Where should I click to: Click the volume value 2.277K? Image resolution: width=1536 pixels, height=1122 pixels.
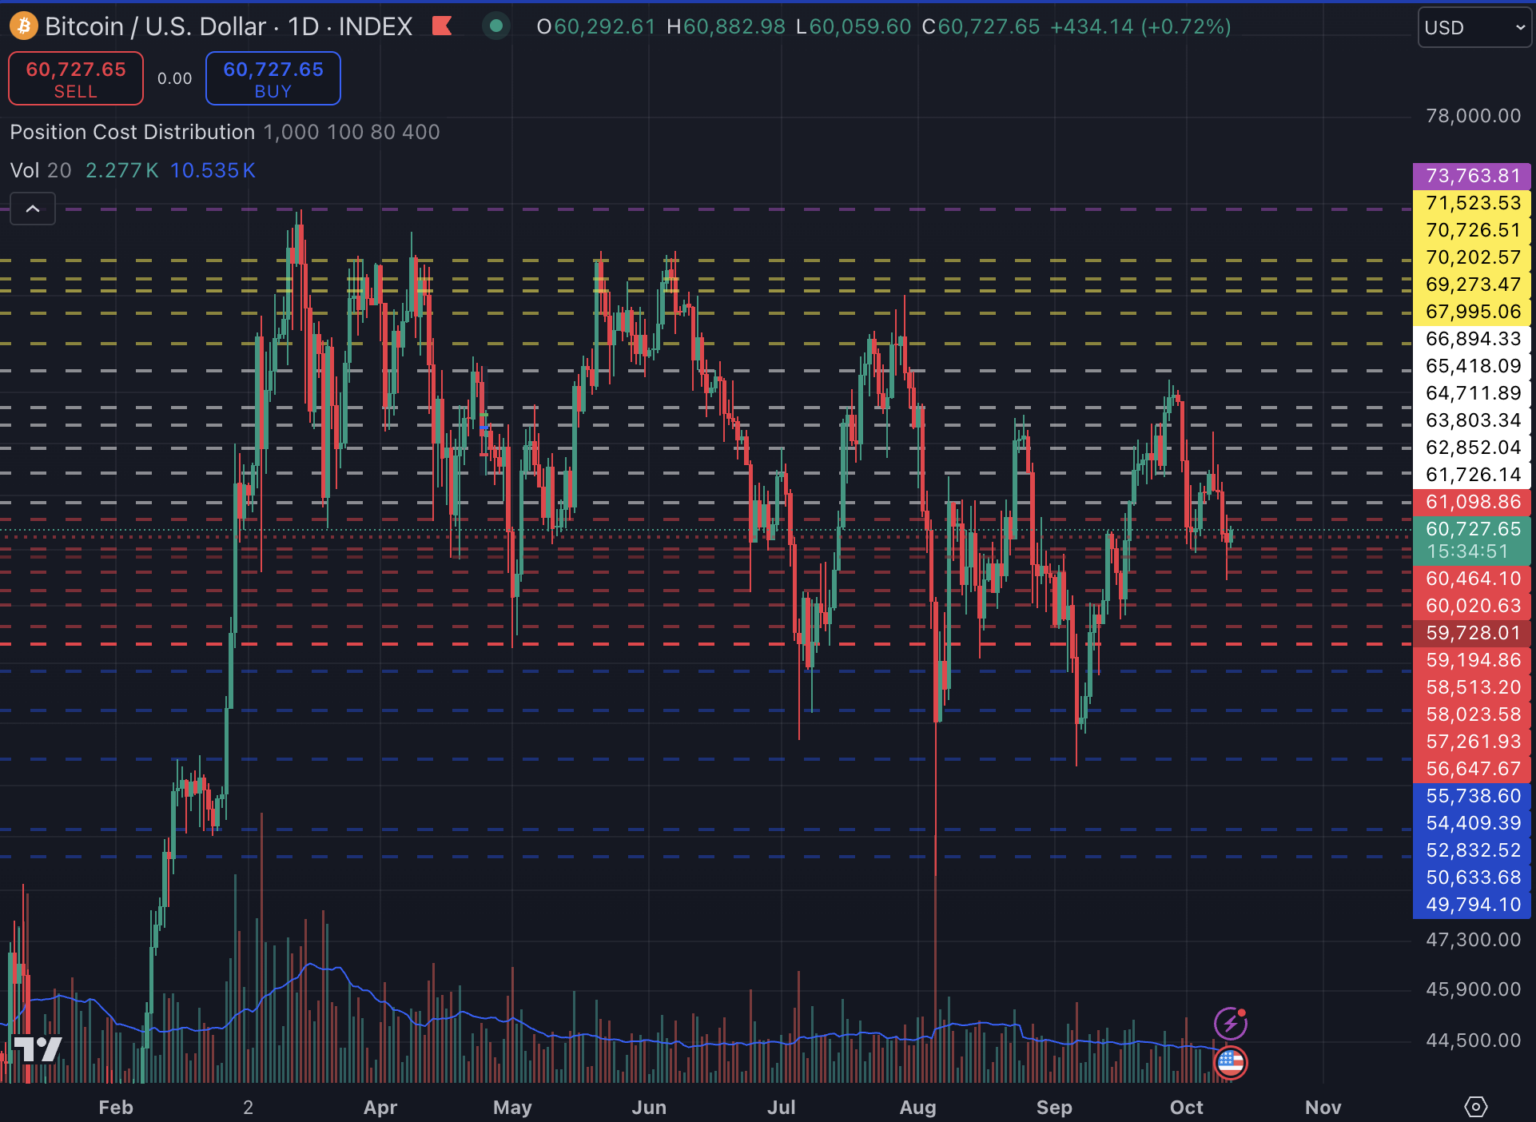pos(122,170)
